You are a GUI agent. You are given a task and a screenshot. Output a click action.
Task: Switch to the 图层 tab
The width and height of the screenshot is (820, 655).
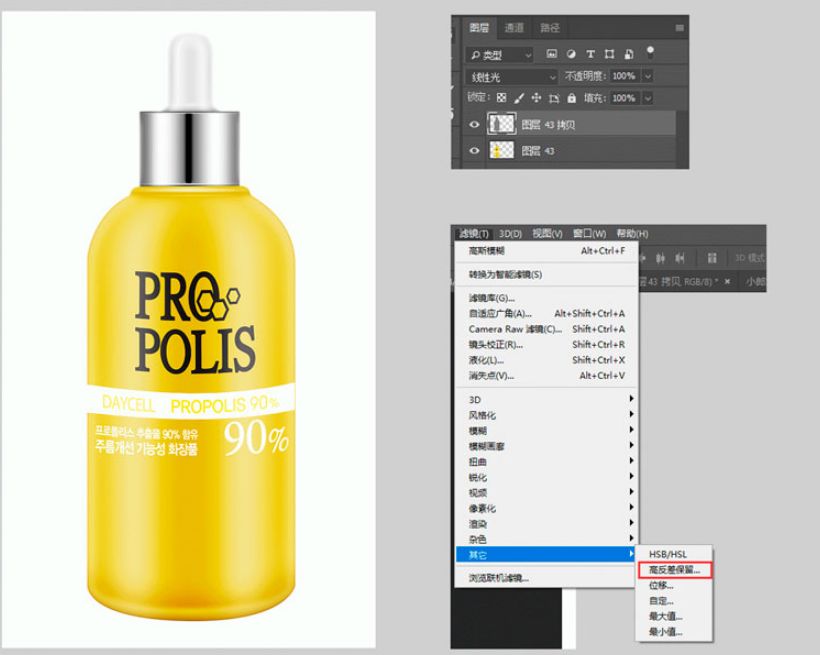tap(479, 28)
